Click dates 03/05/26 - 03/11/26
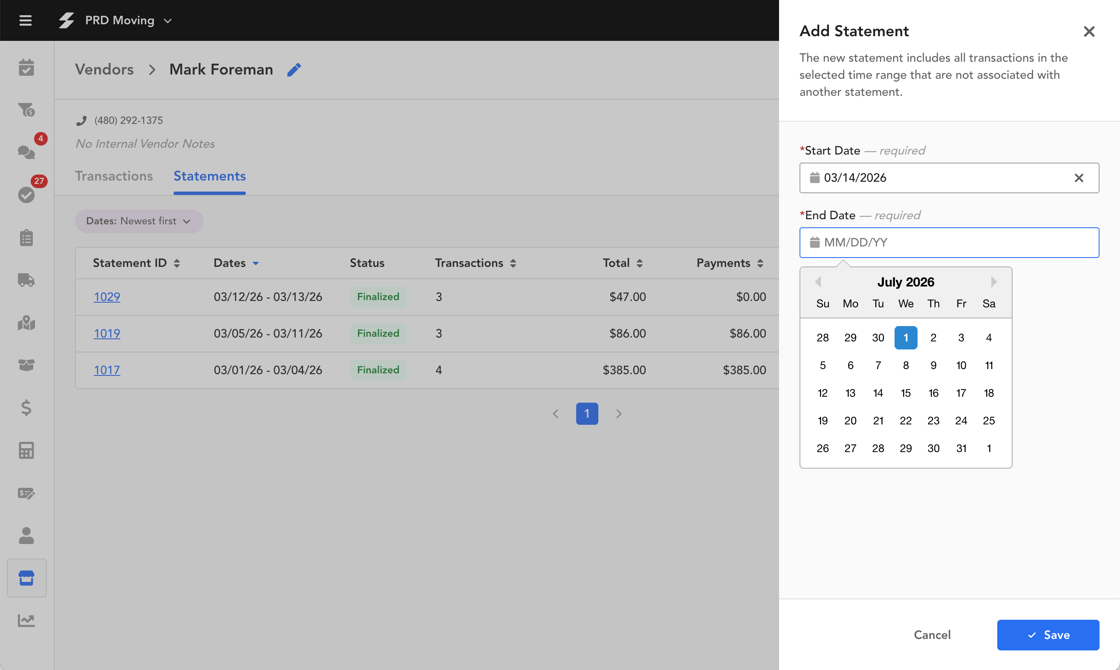 (268, 334)
